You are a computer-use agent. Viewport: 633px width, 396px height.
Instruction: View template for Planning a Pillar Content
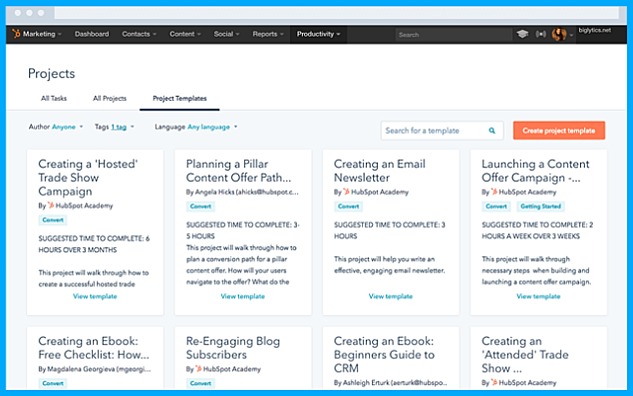tap(243, 296)
